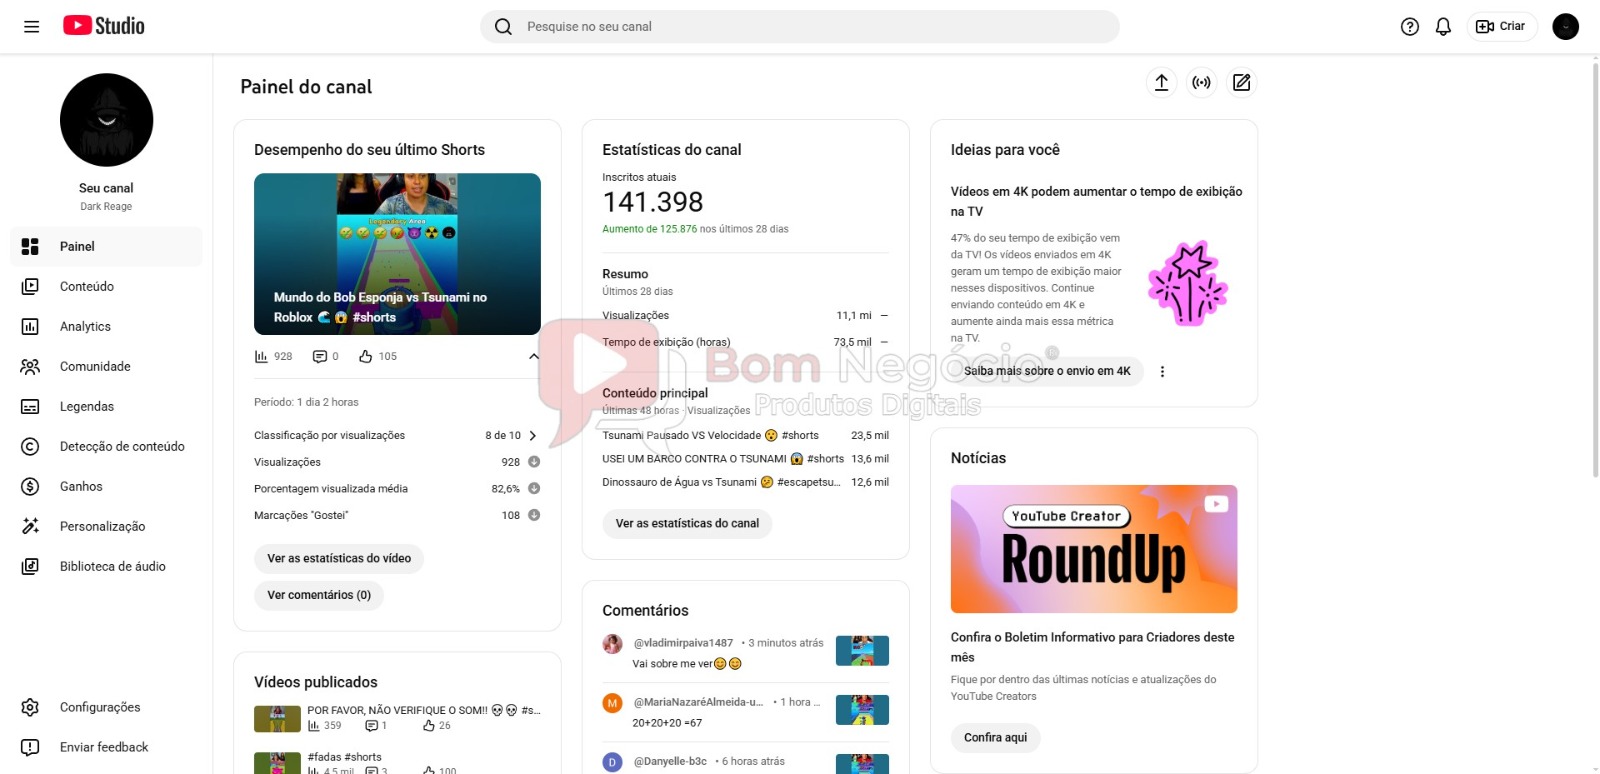Click the create post pencil icon
The image size is (1600, 774).
coord(1241,83)
